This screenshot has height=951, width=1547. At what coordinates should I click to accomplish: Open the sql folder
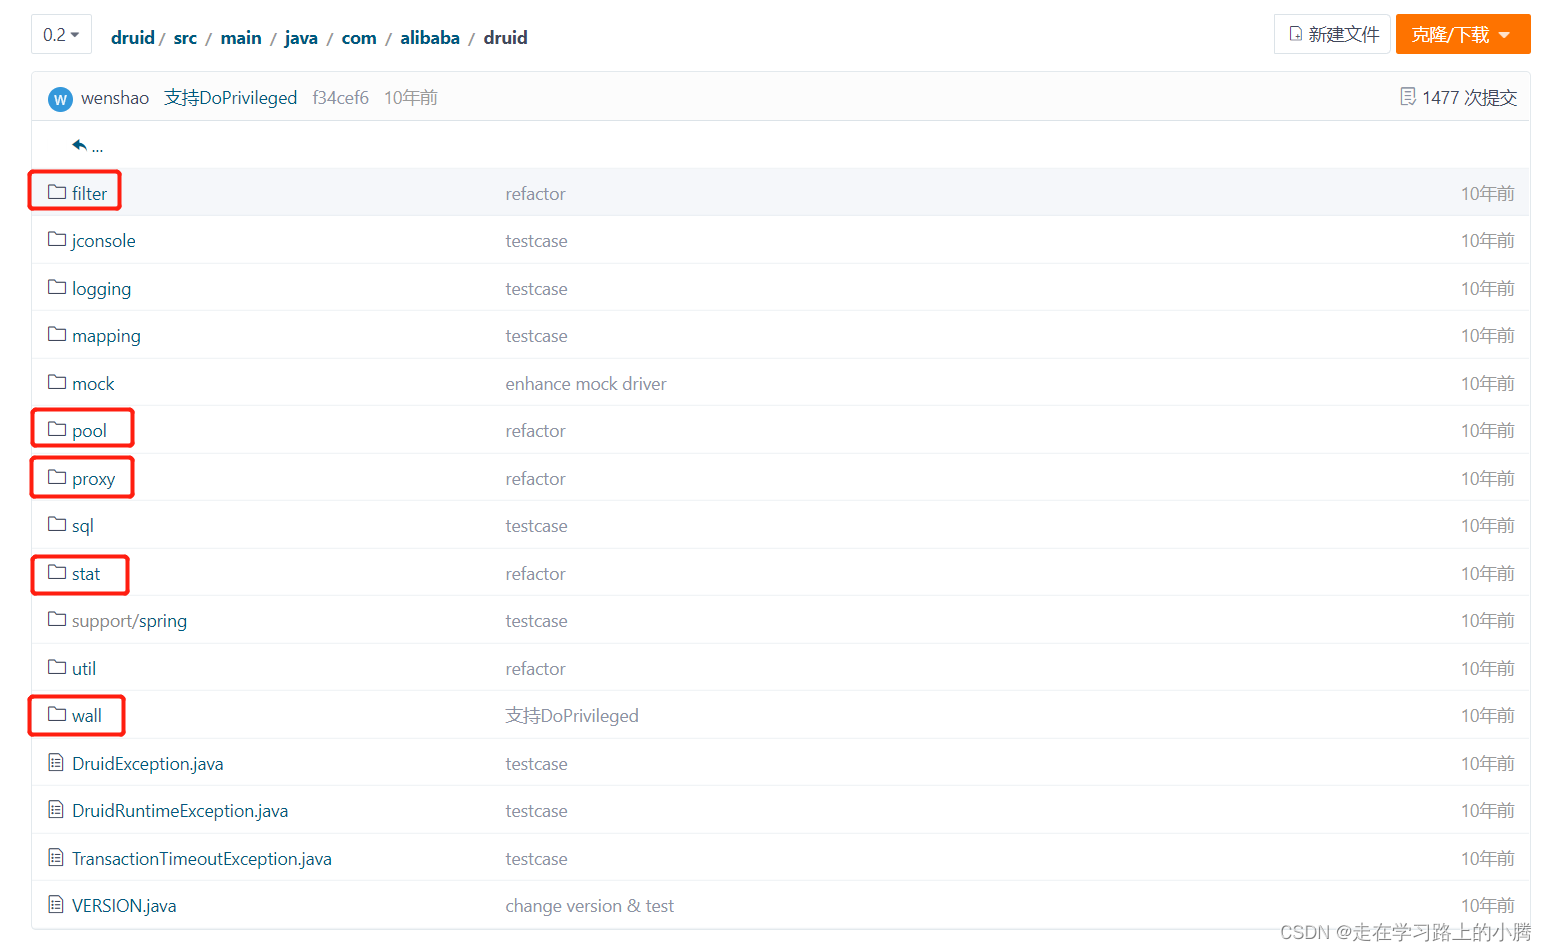[82, 526]
